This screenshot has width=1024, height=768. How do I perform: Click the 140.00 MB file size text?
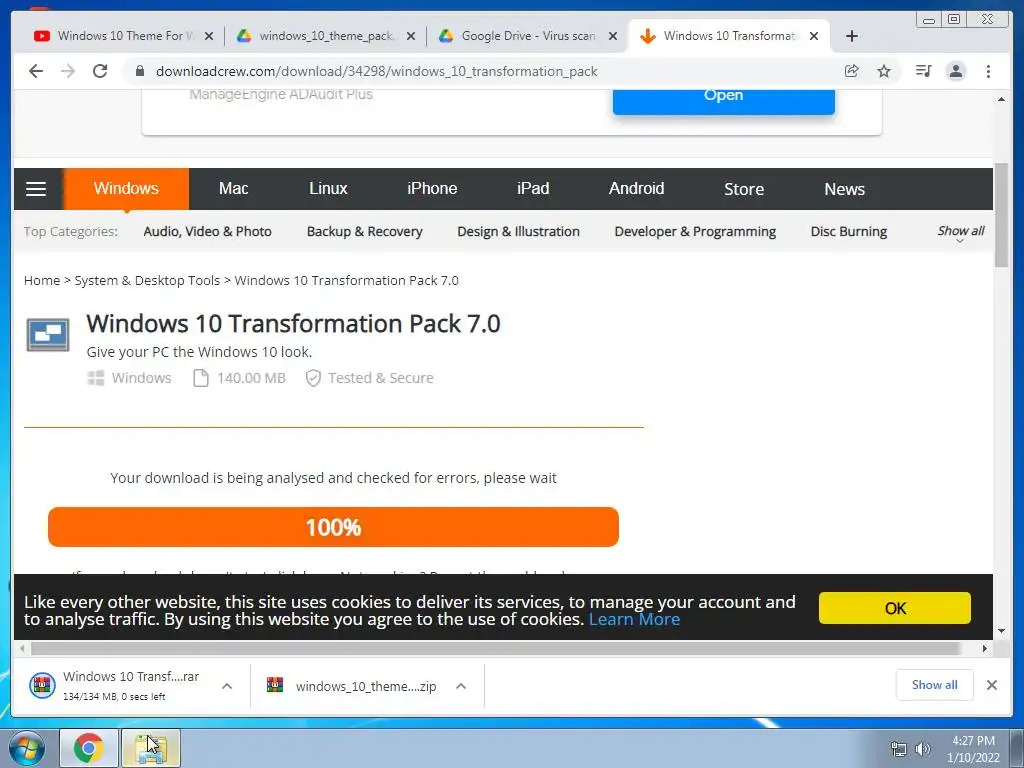[x=251, y=378]
